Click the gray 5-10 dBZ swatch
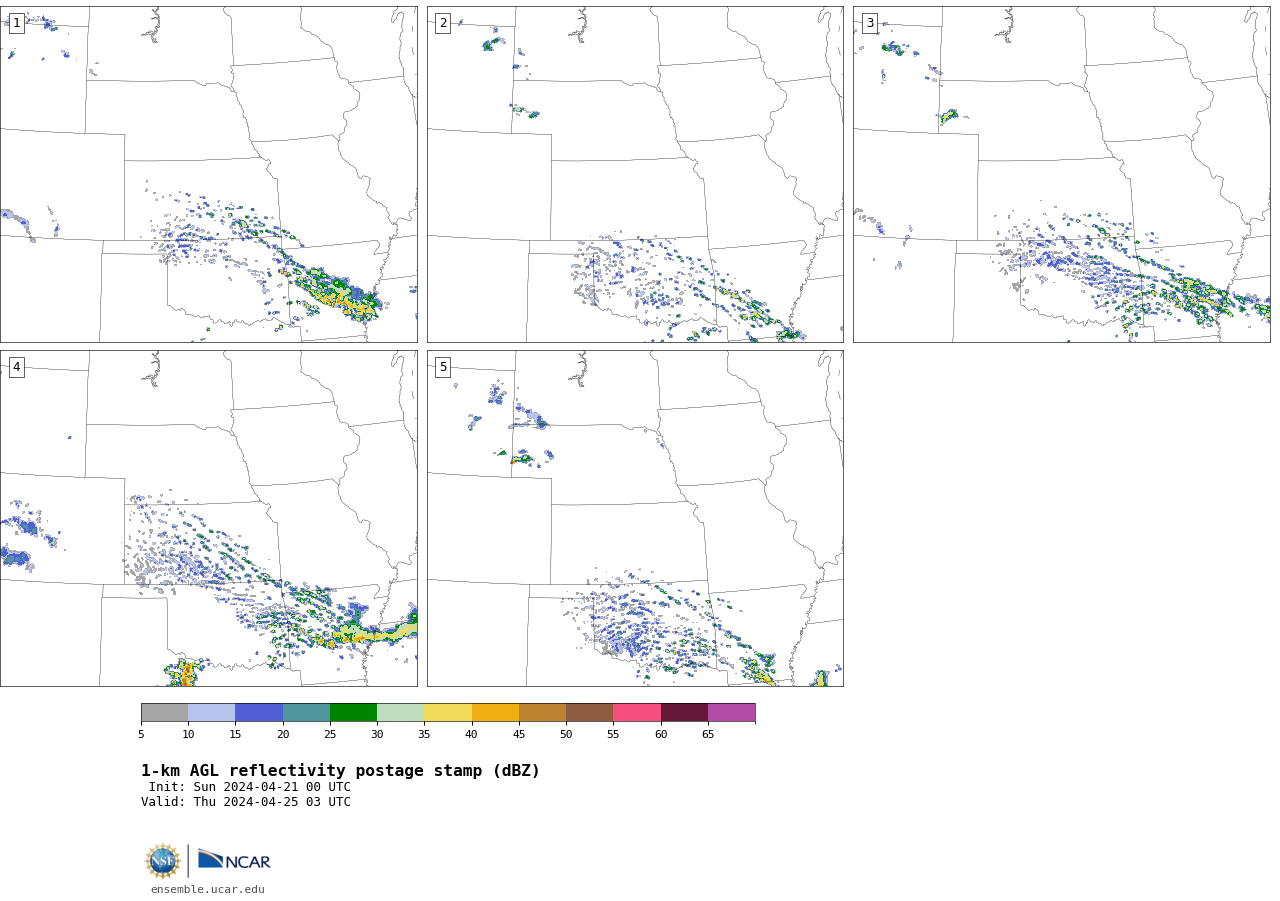 (164, 713)
